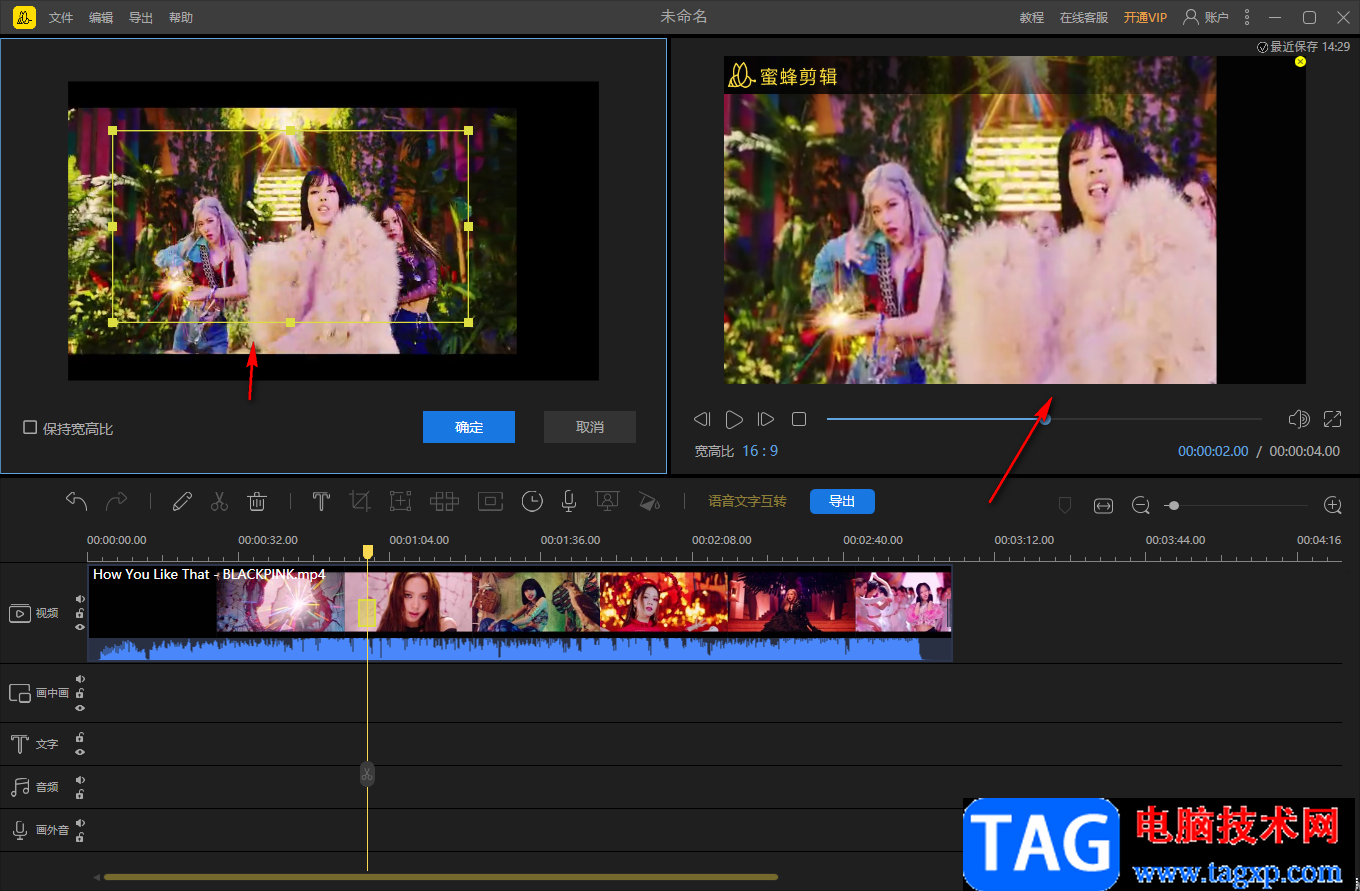Screen dimensions: 1360x891
Task: Open the 文件 menu
Action: pos(61,18)
